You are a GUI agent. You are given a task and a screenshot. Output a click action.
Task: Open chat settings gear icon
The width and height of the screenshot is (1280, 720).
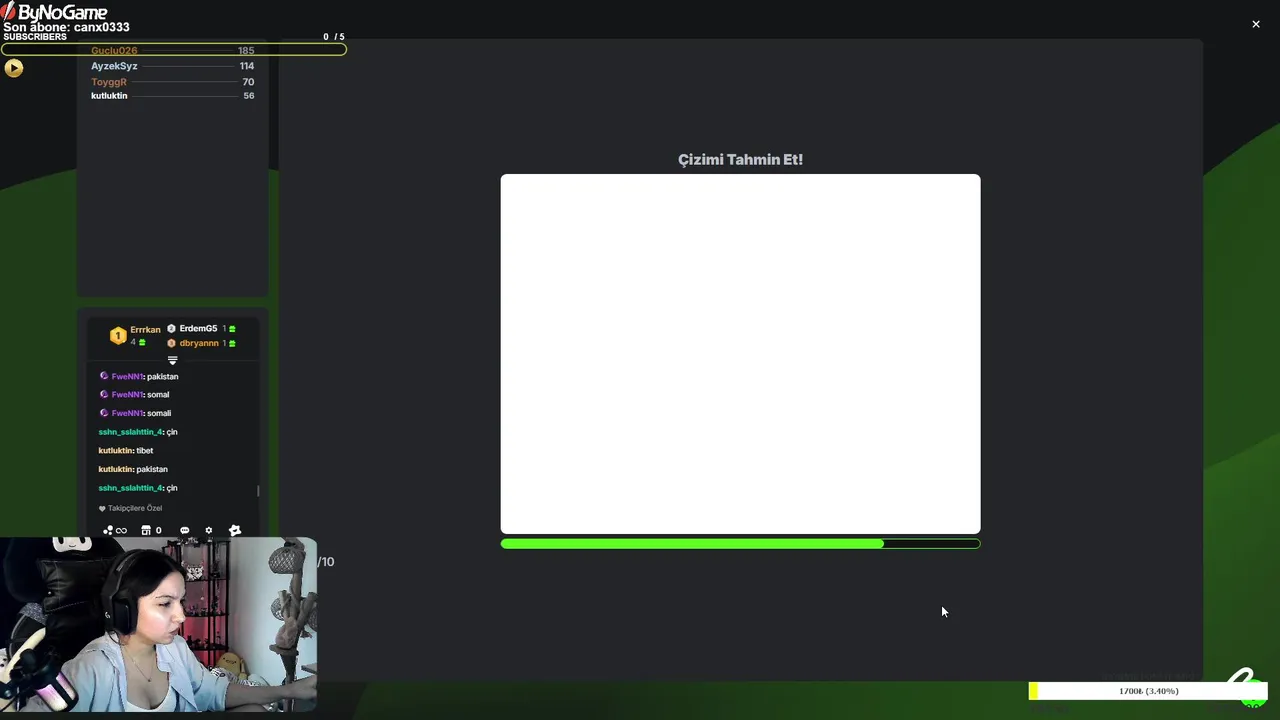(209, 530)
